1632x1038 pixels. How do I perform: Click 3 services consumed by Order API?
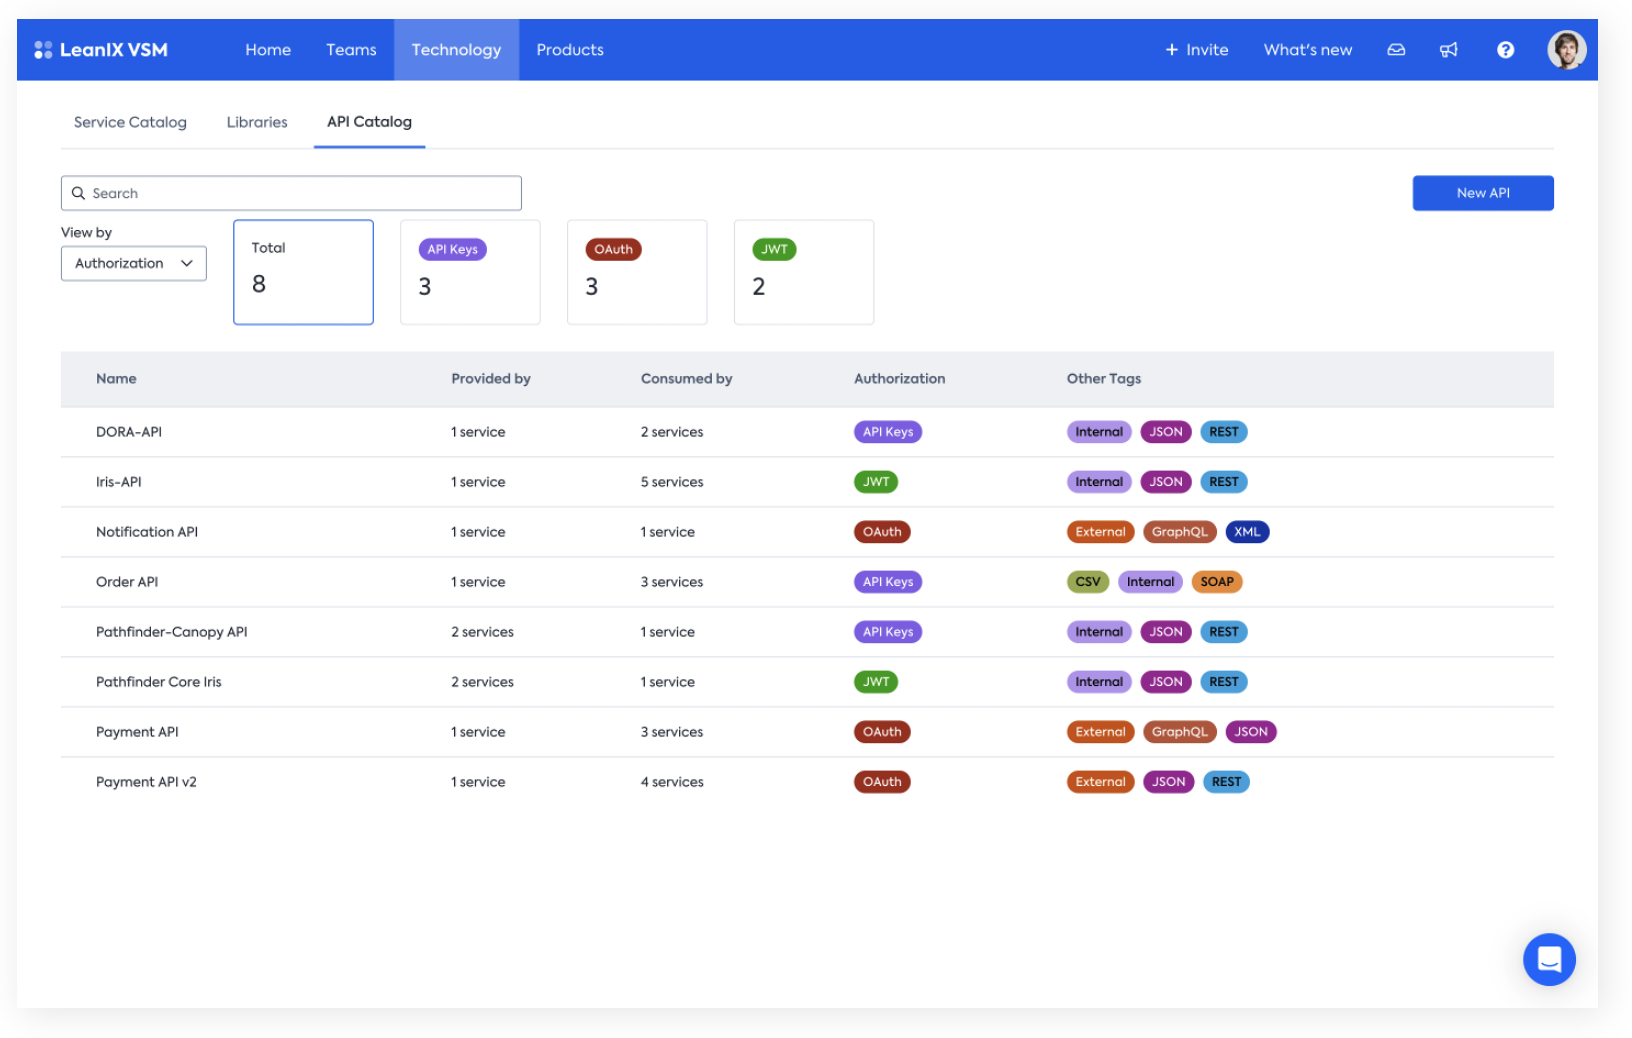[672, 582]
